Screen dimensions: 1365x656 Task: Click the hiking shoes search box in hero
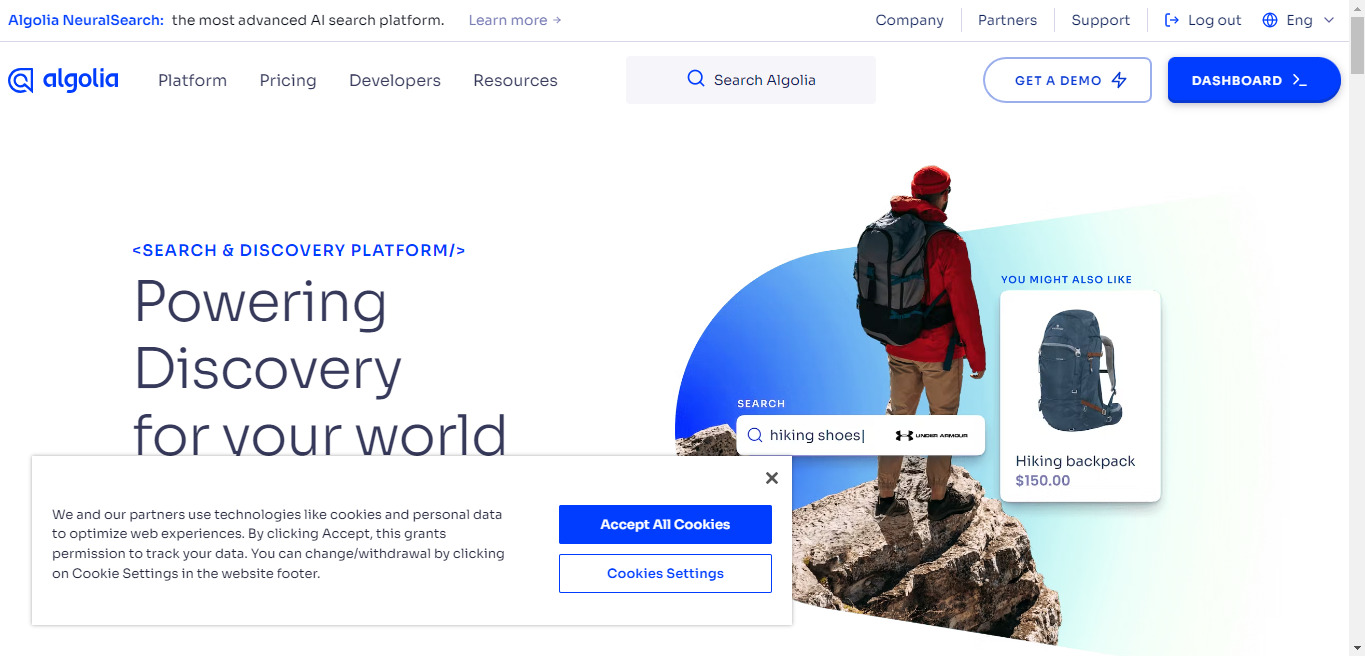coord(861,435)
